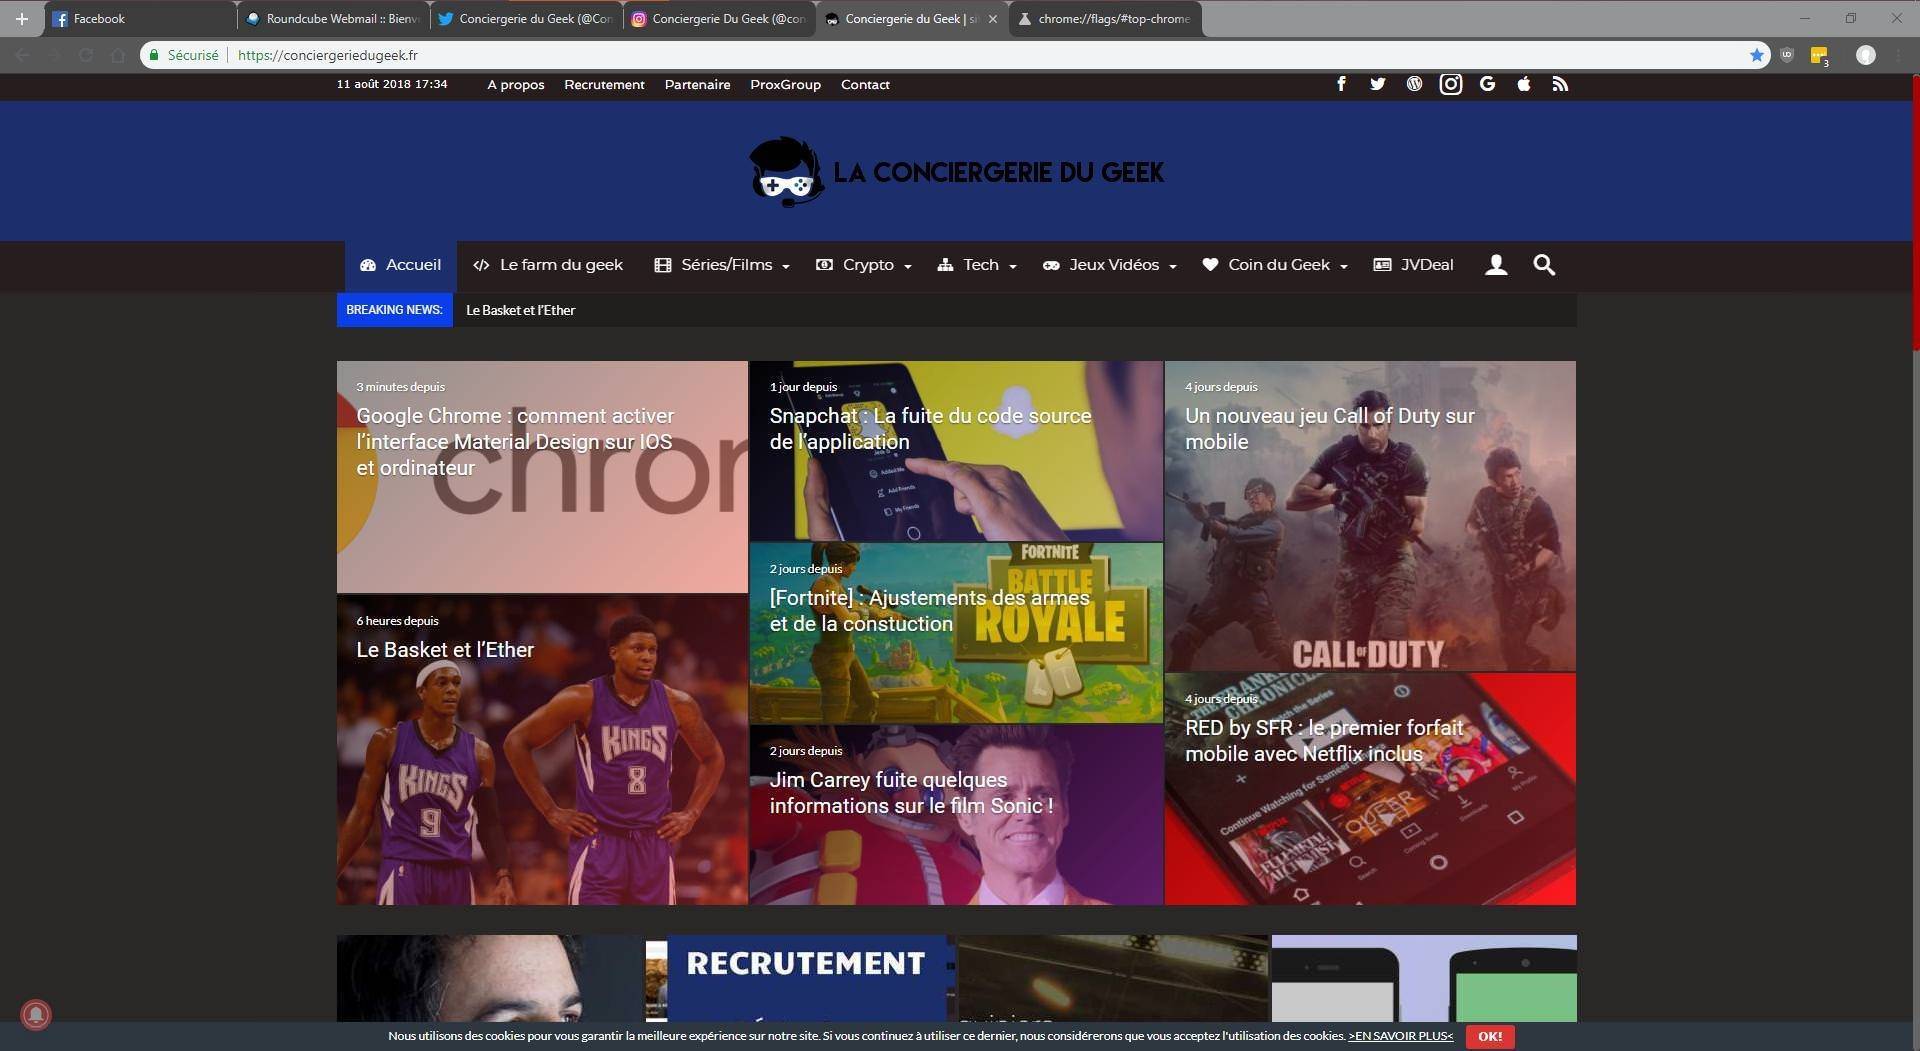
Task: Click the green padlock Sécurisé indicator
Action: click(x=184, y=55)
